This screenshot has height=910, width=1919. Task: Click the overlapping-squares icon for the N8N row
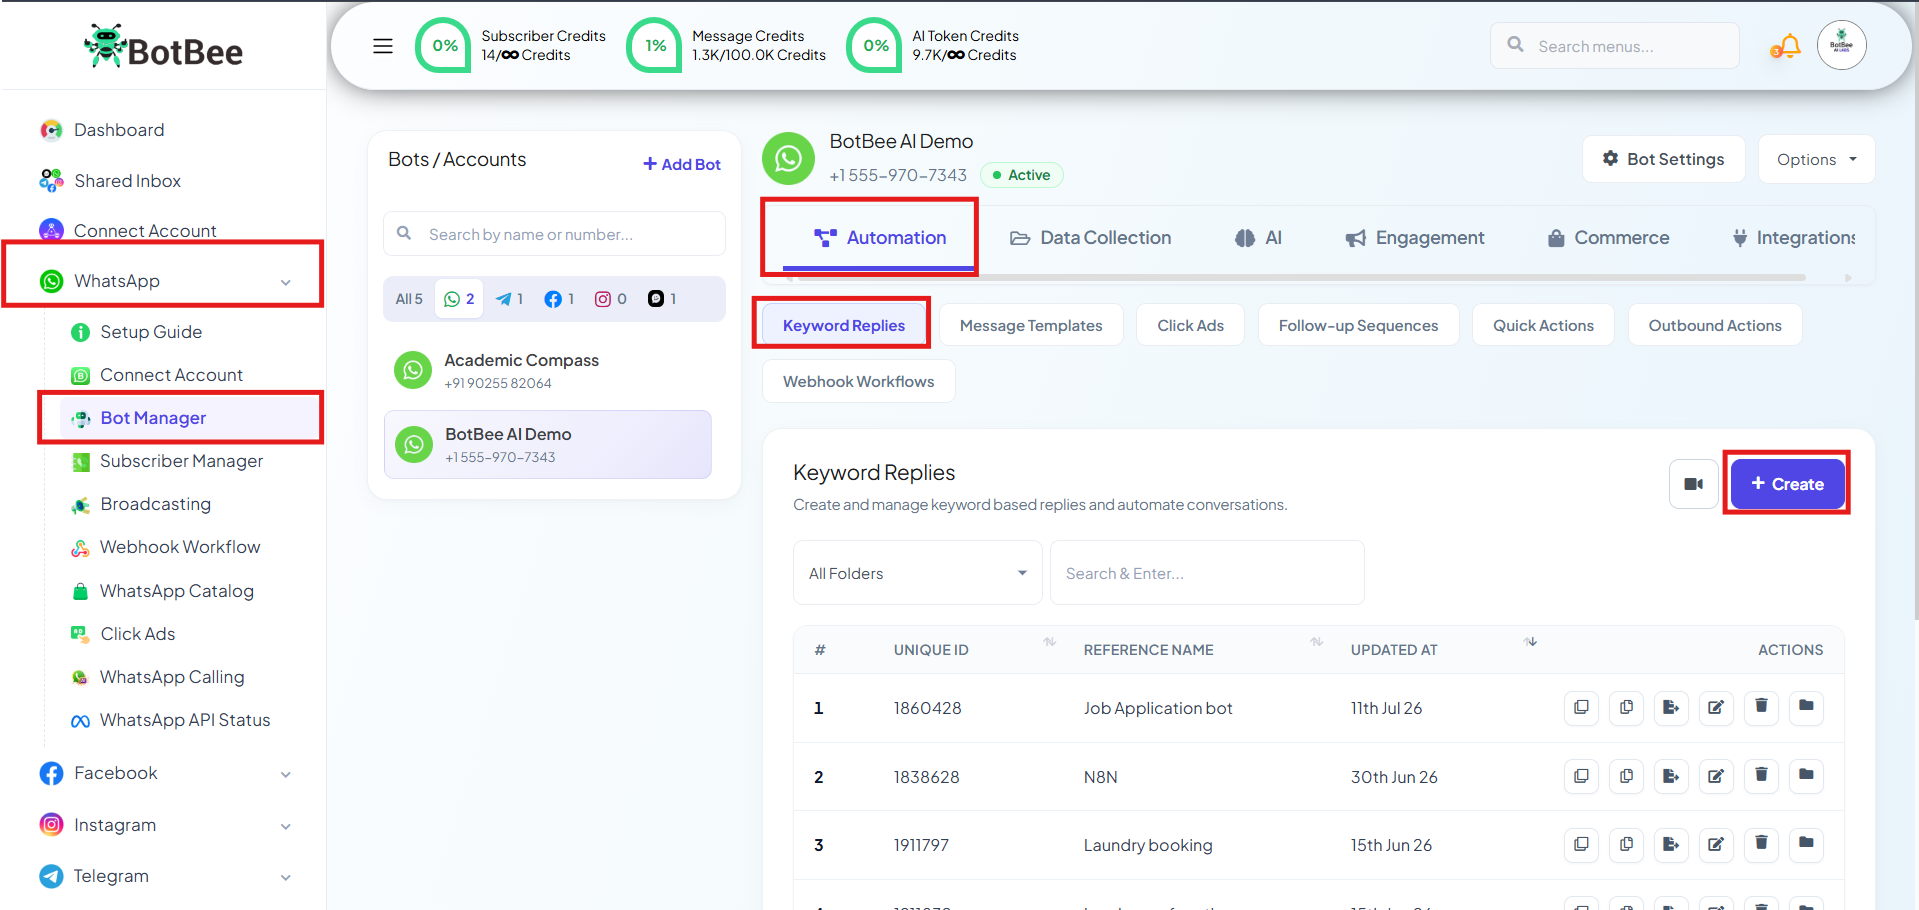point(1581,776)
